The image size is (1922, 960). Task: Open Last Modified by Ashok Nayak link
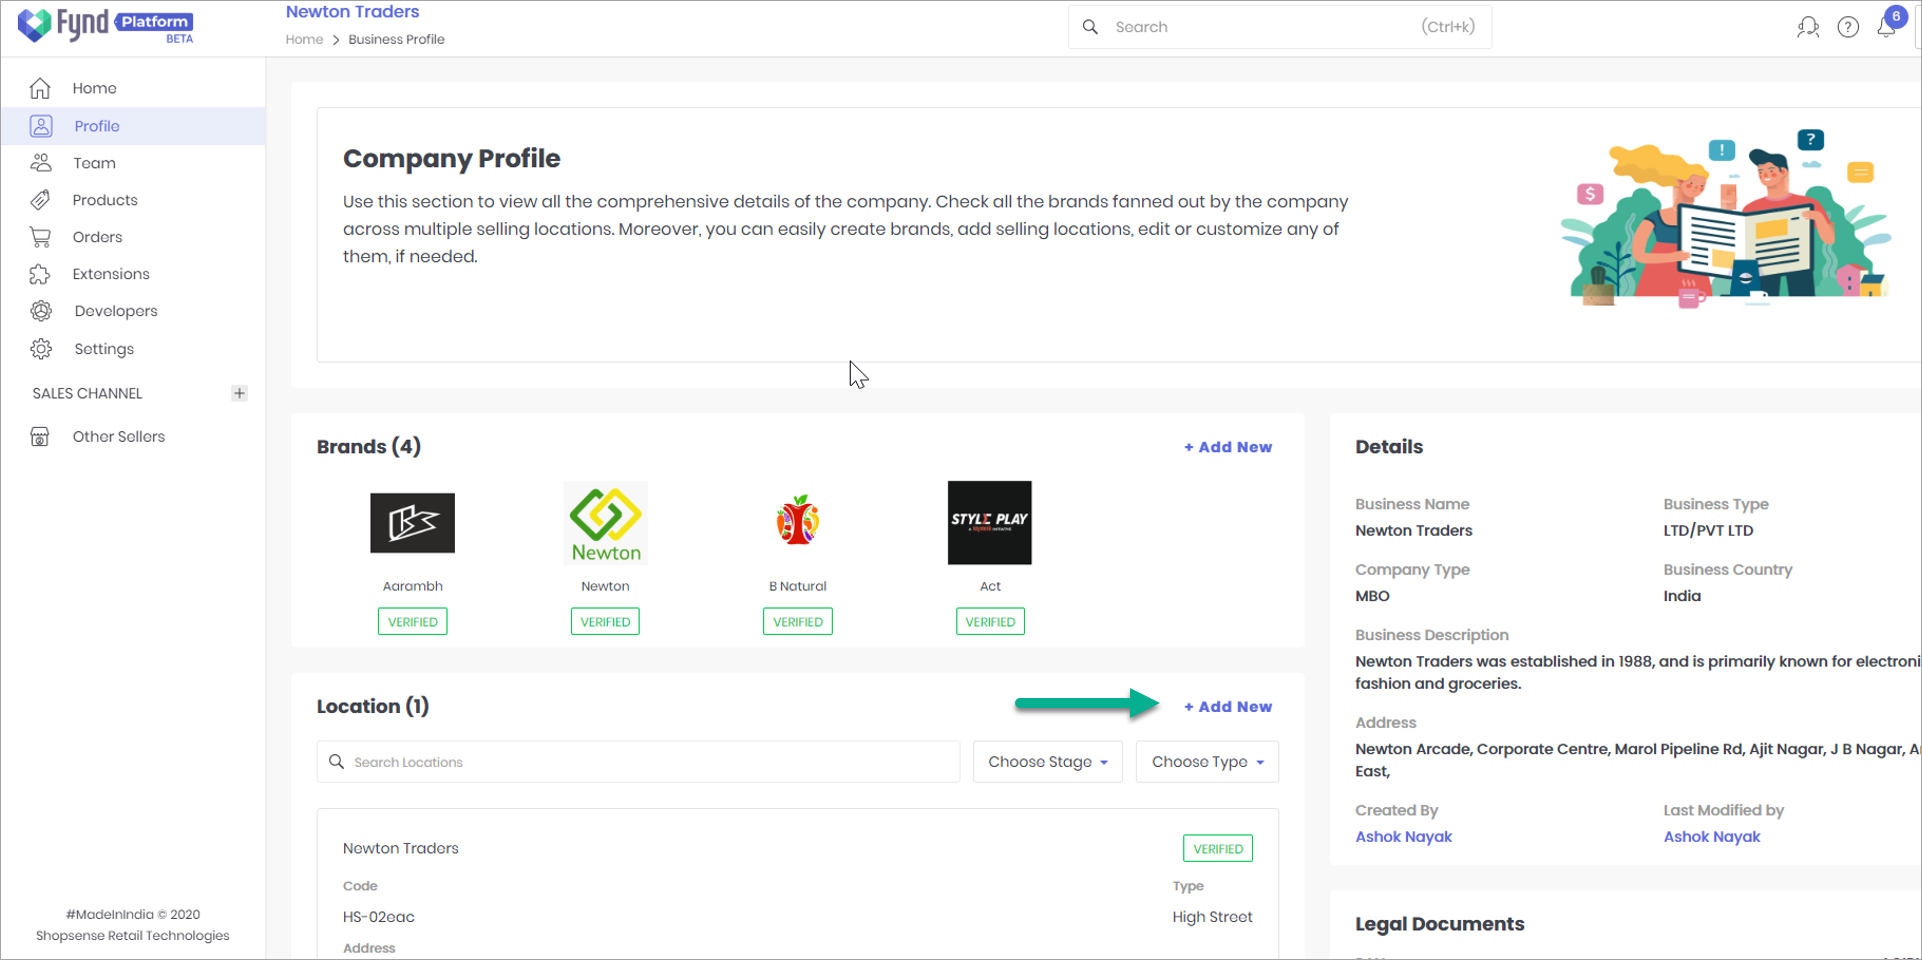coord(1711,837)
